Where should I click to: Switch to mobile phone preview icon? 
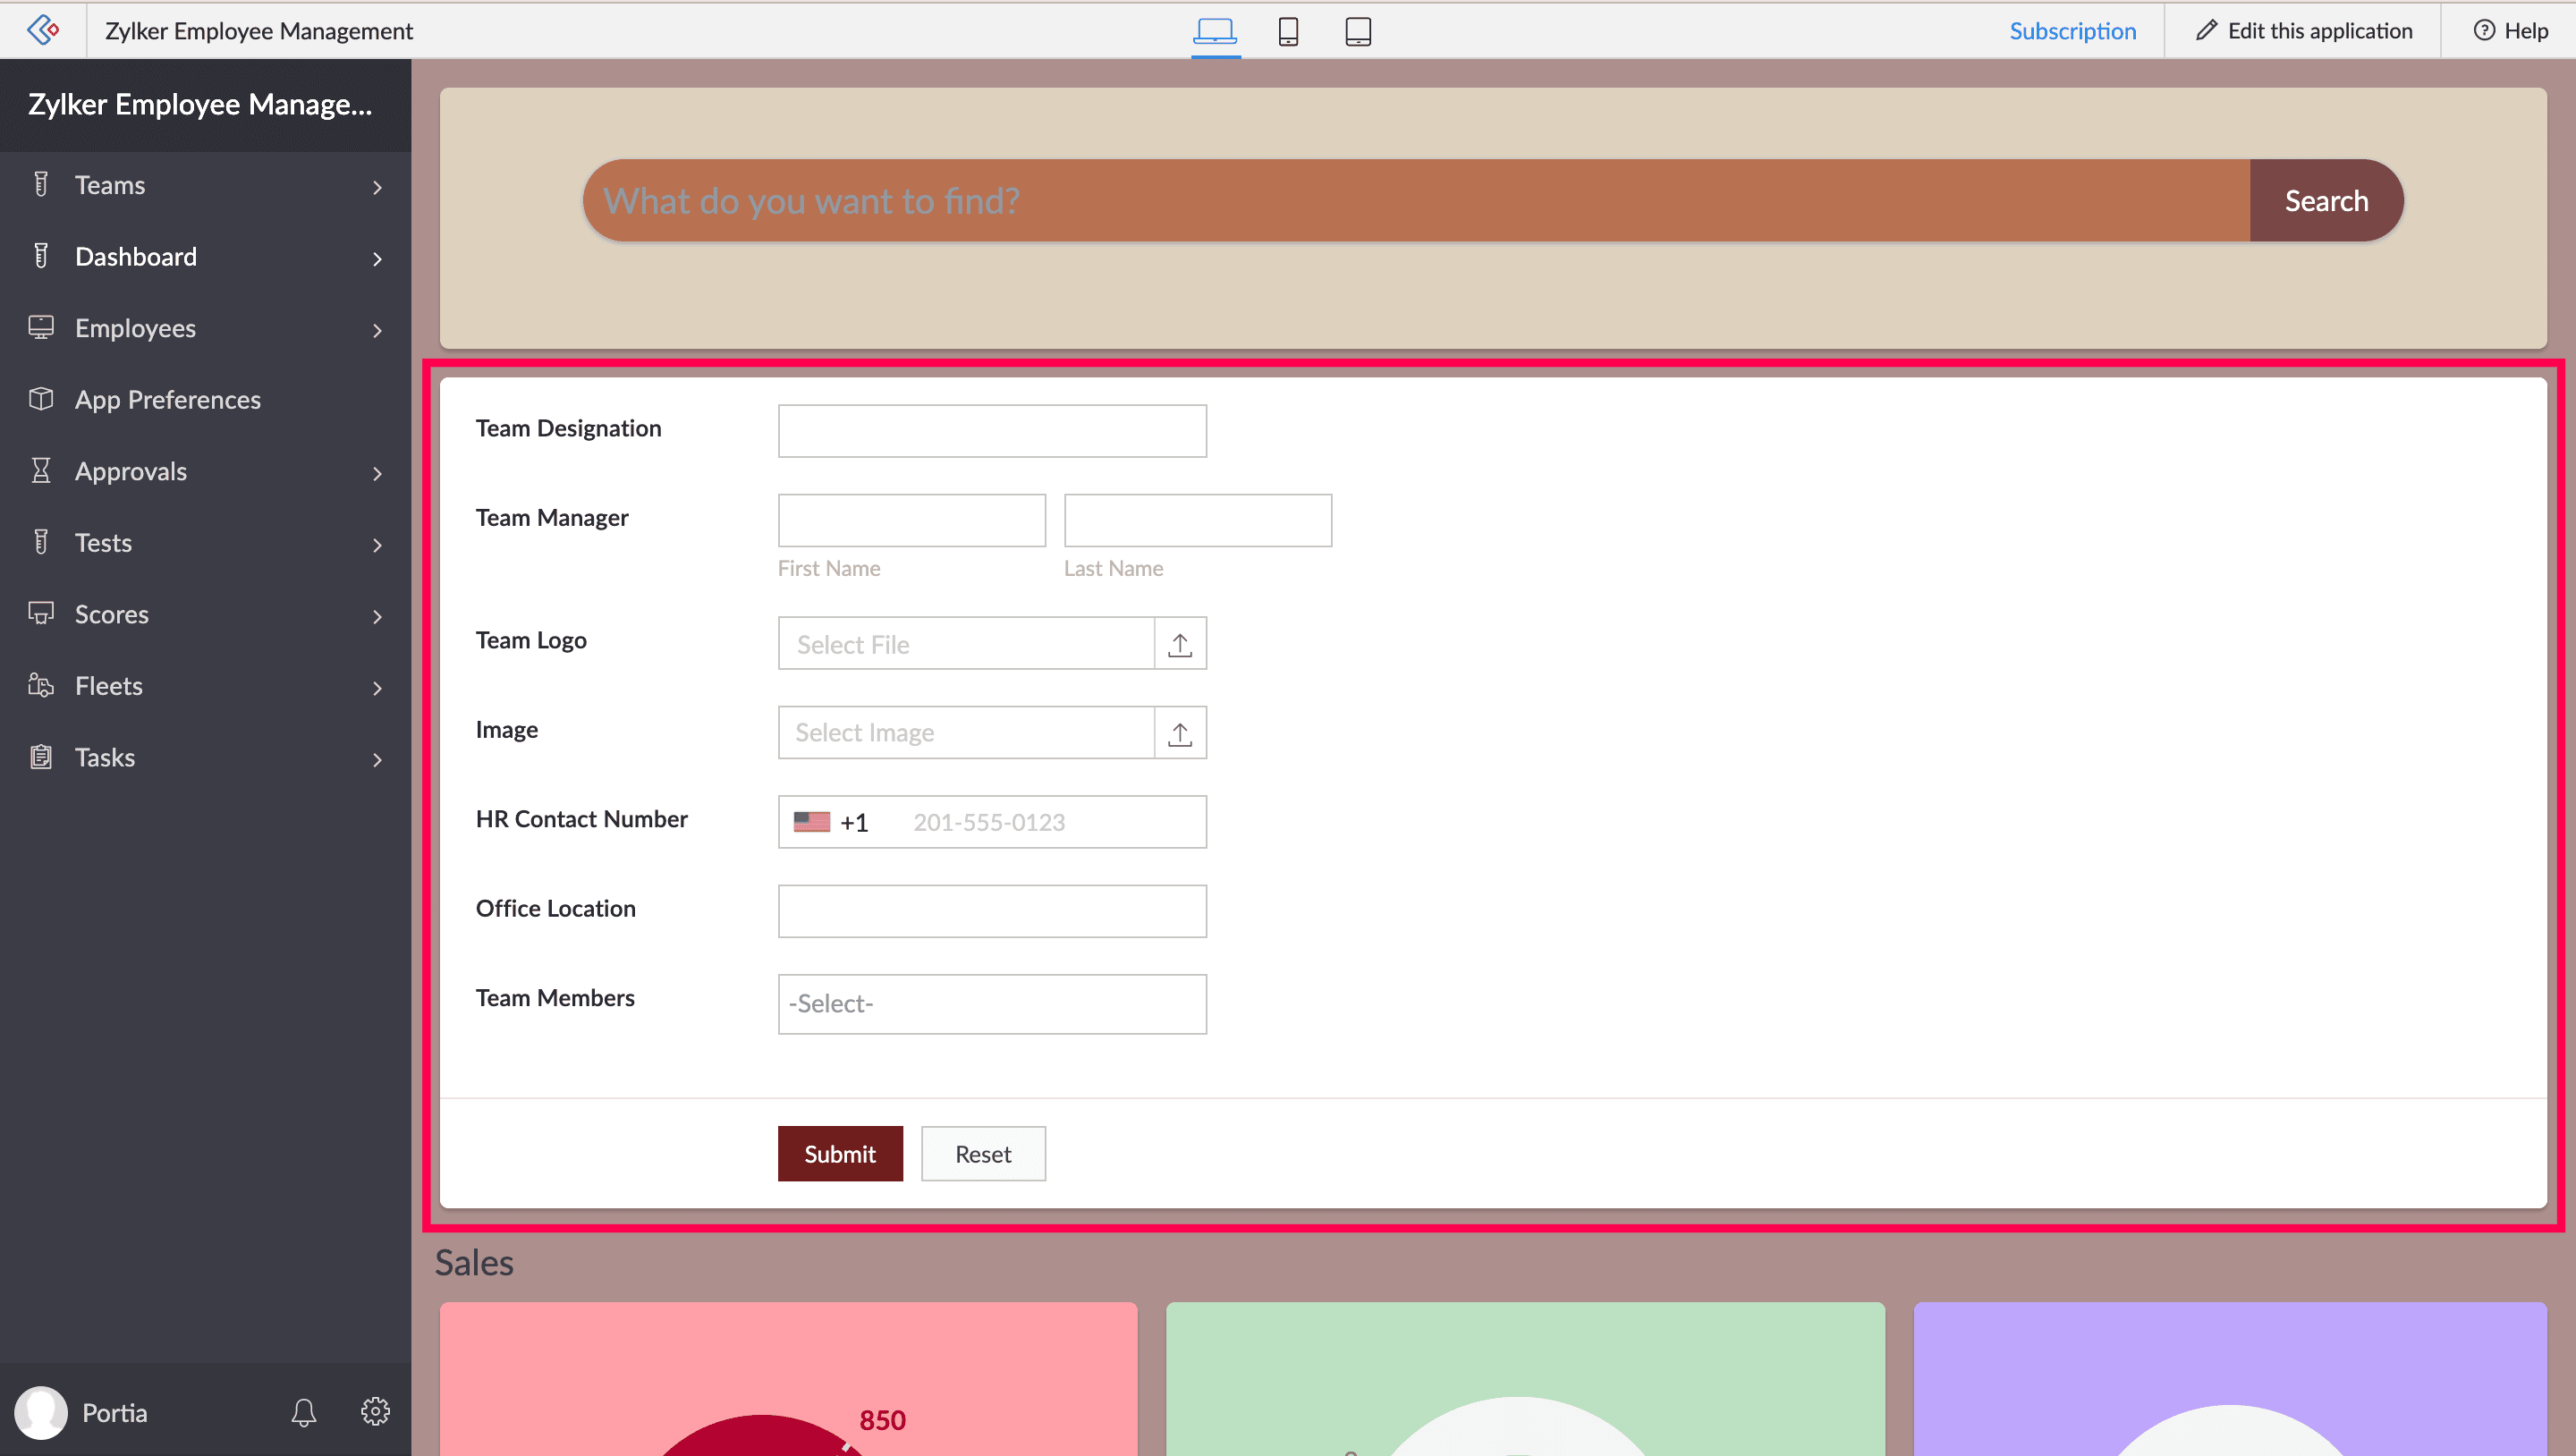(x=1288, y=31)
